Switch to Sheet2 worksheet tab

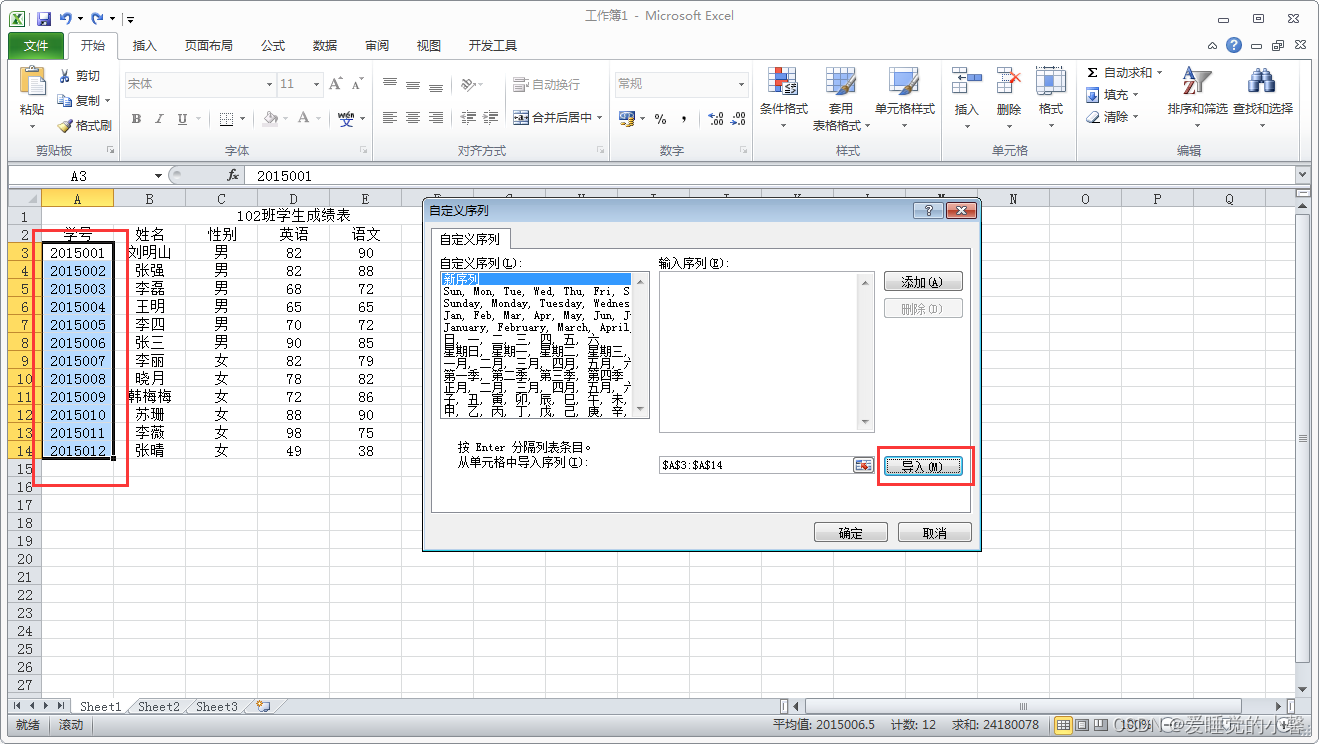point(159,706)
